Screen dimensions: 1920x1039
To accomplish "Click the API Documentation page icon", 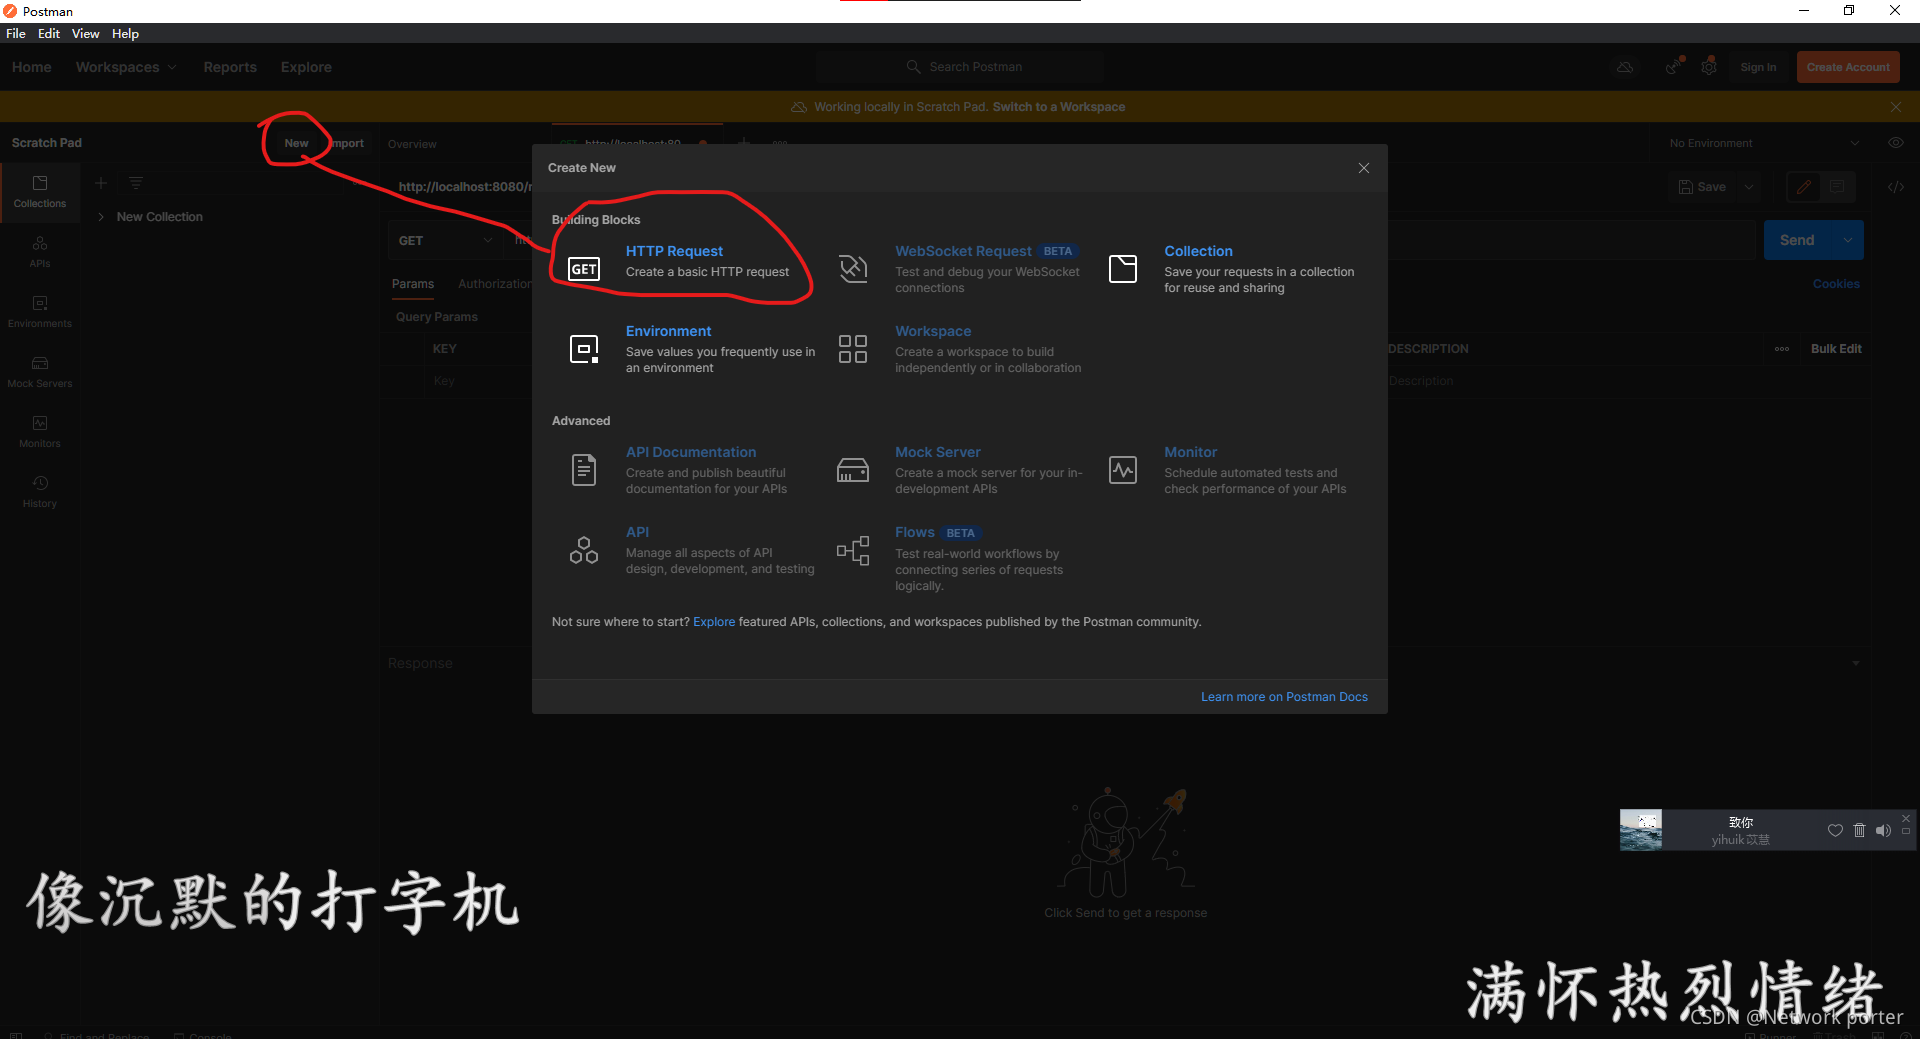I will [584, 469].
